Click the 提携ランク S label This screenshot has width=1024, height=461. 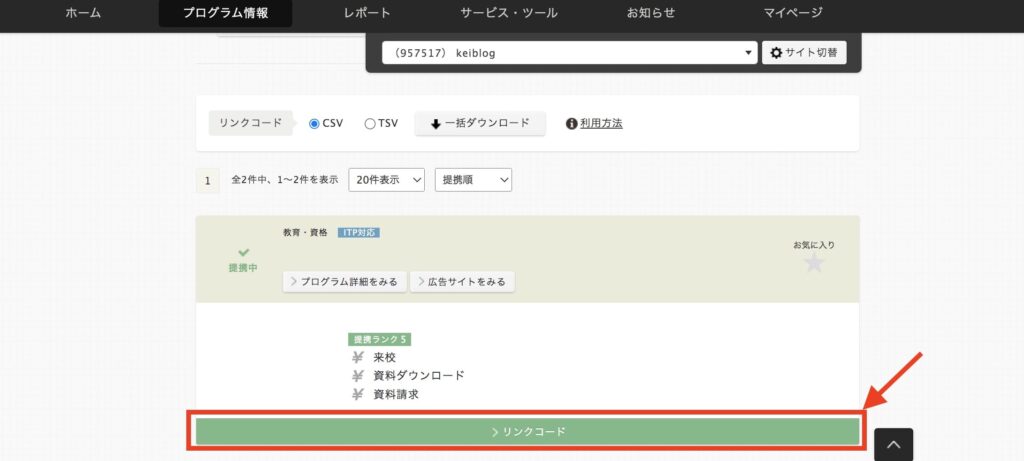[379, 340]
